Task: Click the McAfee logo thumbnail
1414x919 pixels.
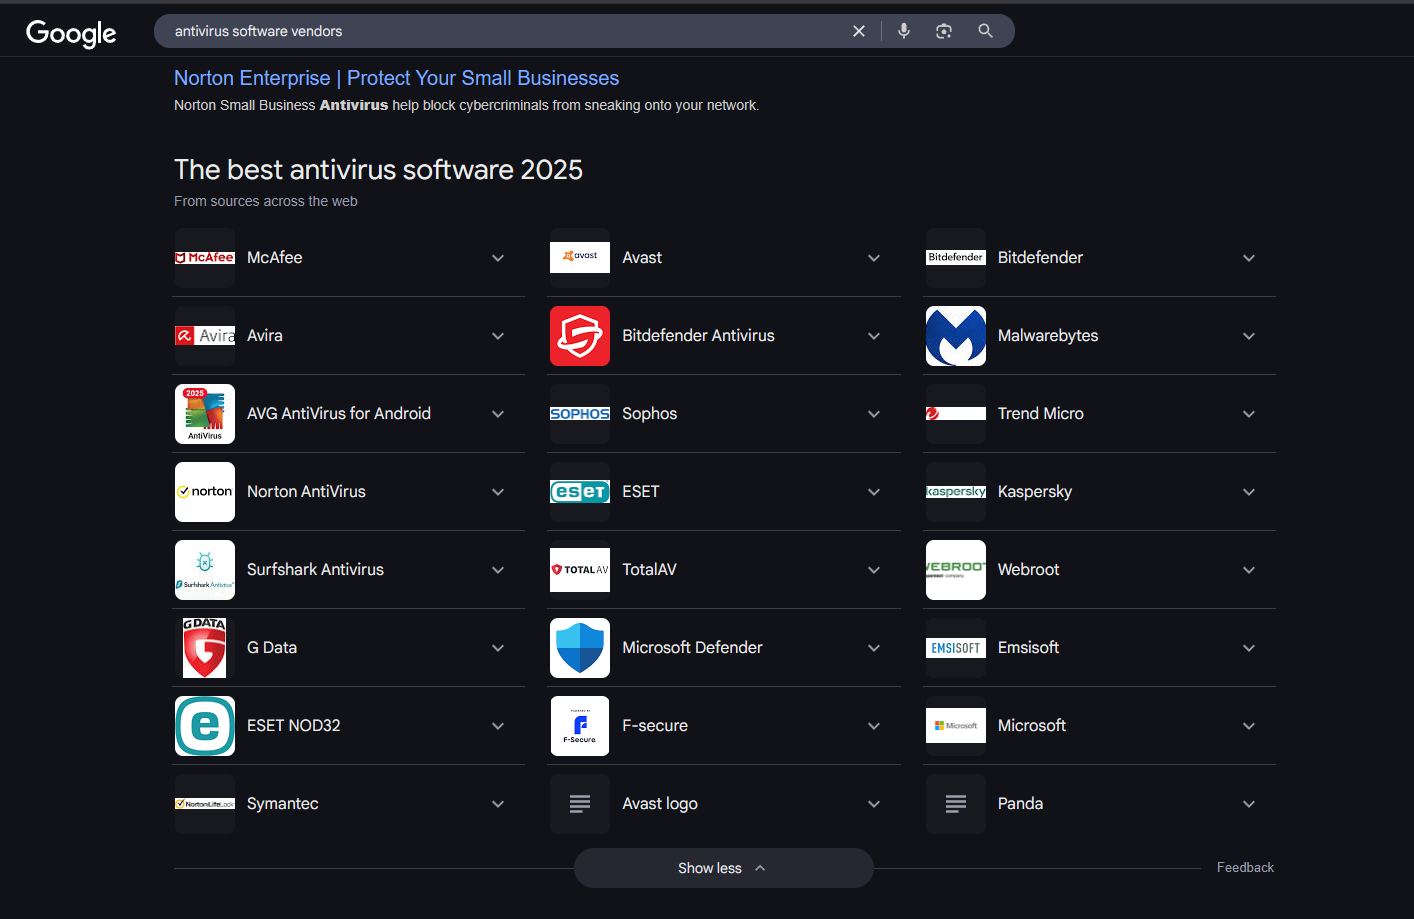Action: (205, 258)
